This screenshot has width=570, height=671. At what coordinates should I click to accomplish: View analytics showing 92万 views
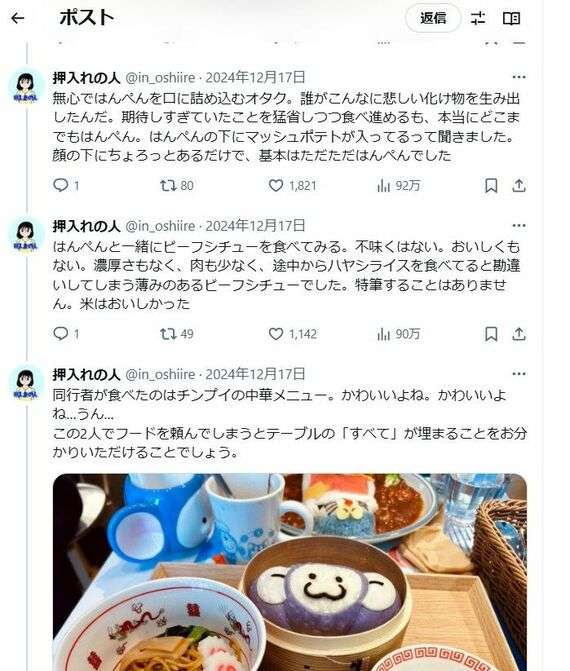pyautogui.click(x=398, y=185)
